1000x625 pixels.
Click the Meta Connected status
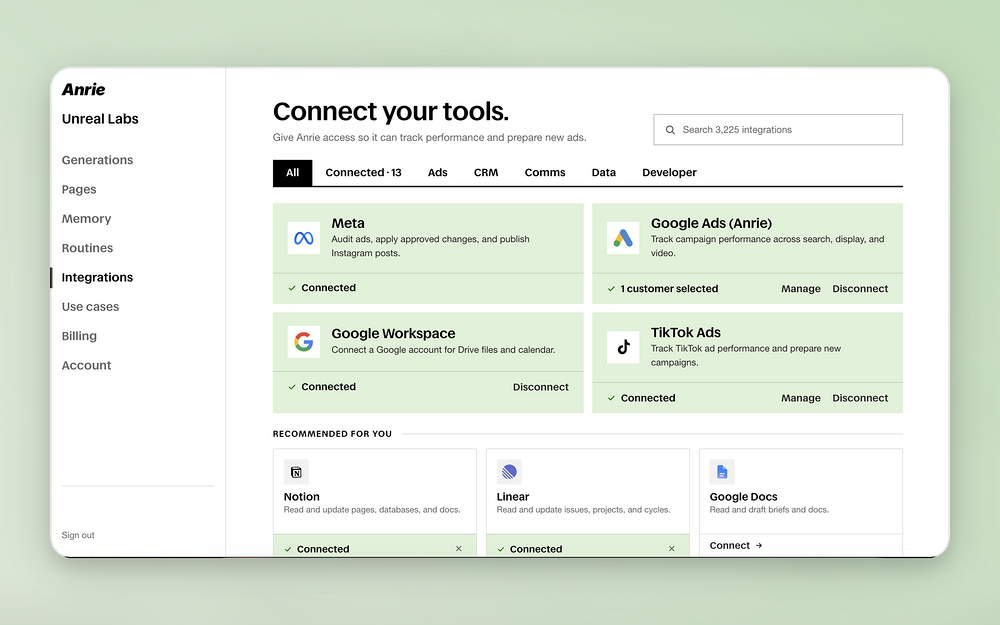pyautogui.click(x=328, y=288)
